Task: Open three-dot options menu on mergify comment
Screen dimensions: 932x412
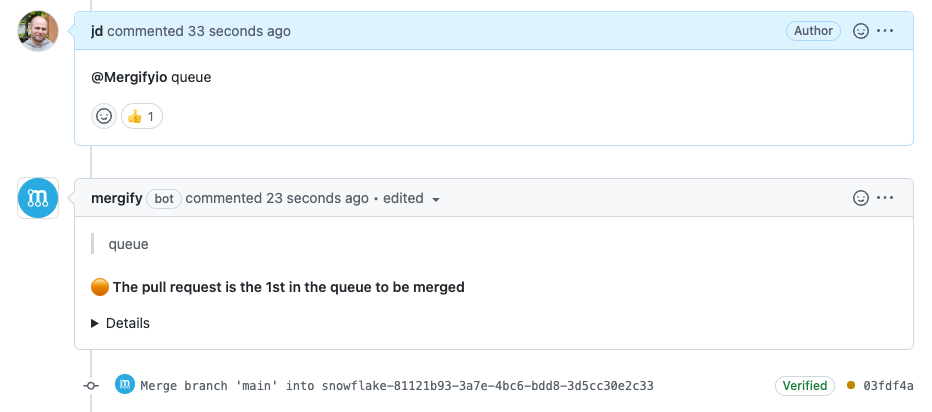Action: (x=885, y=198)
